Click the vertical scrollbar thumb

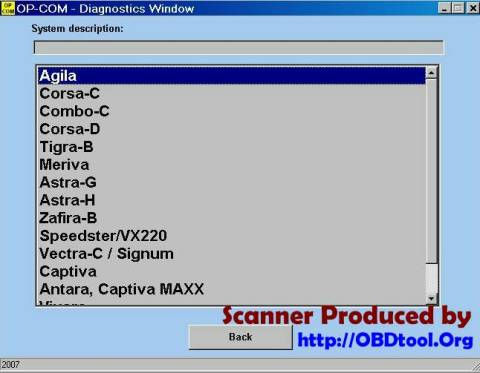click(432, 171)
